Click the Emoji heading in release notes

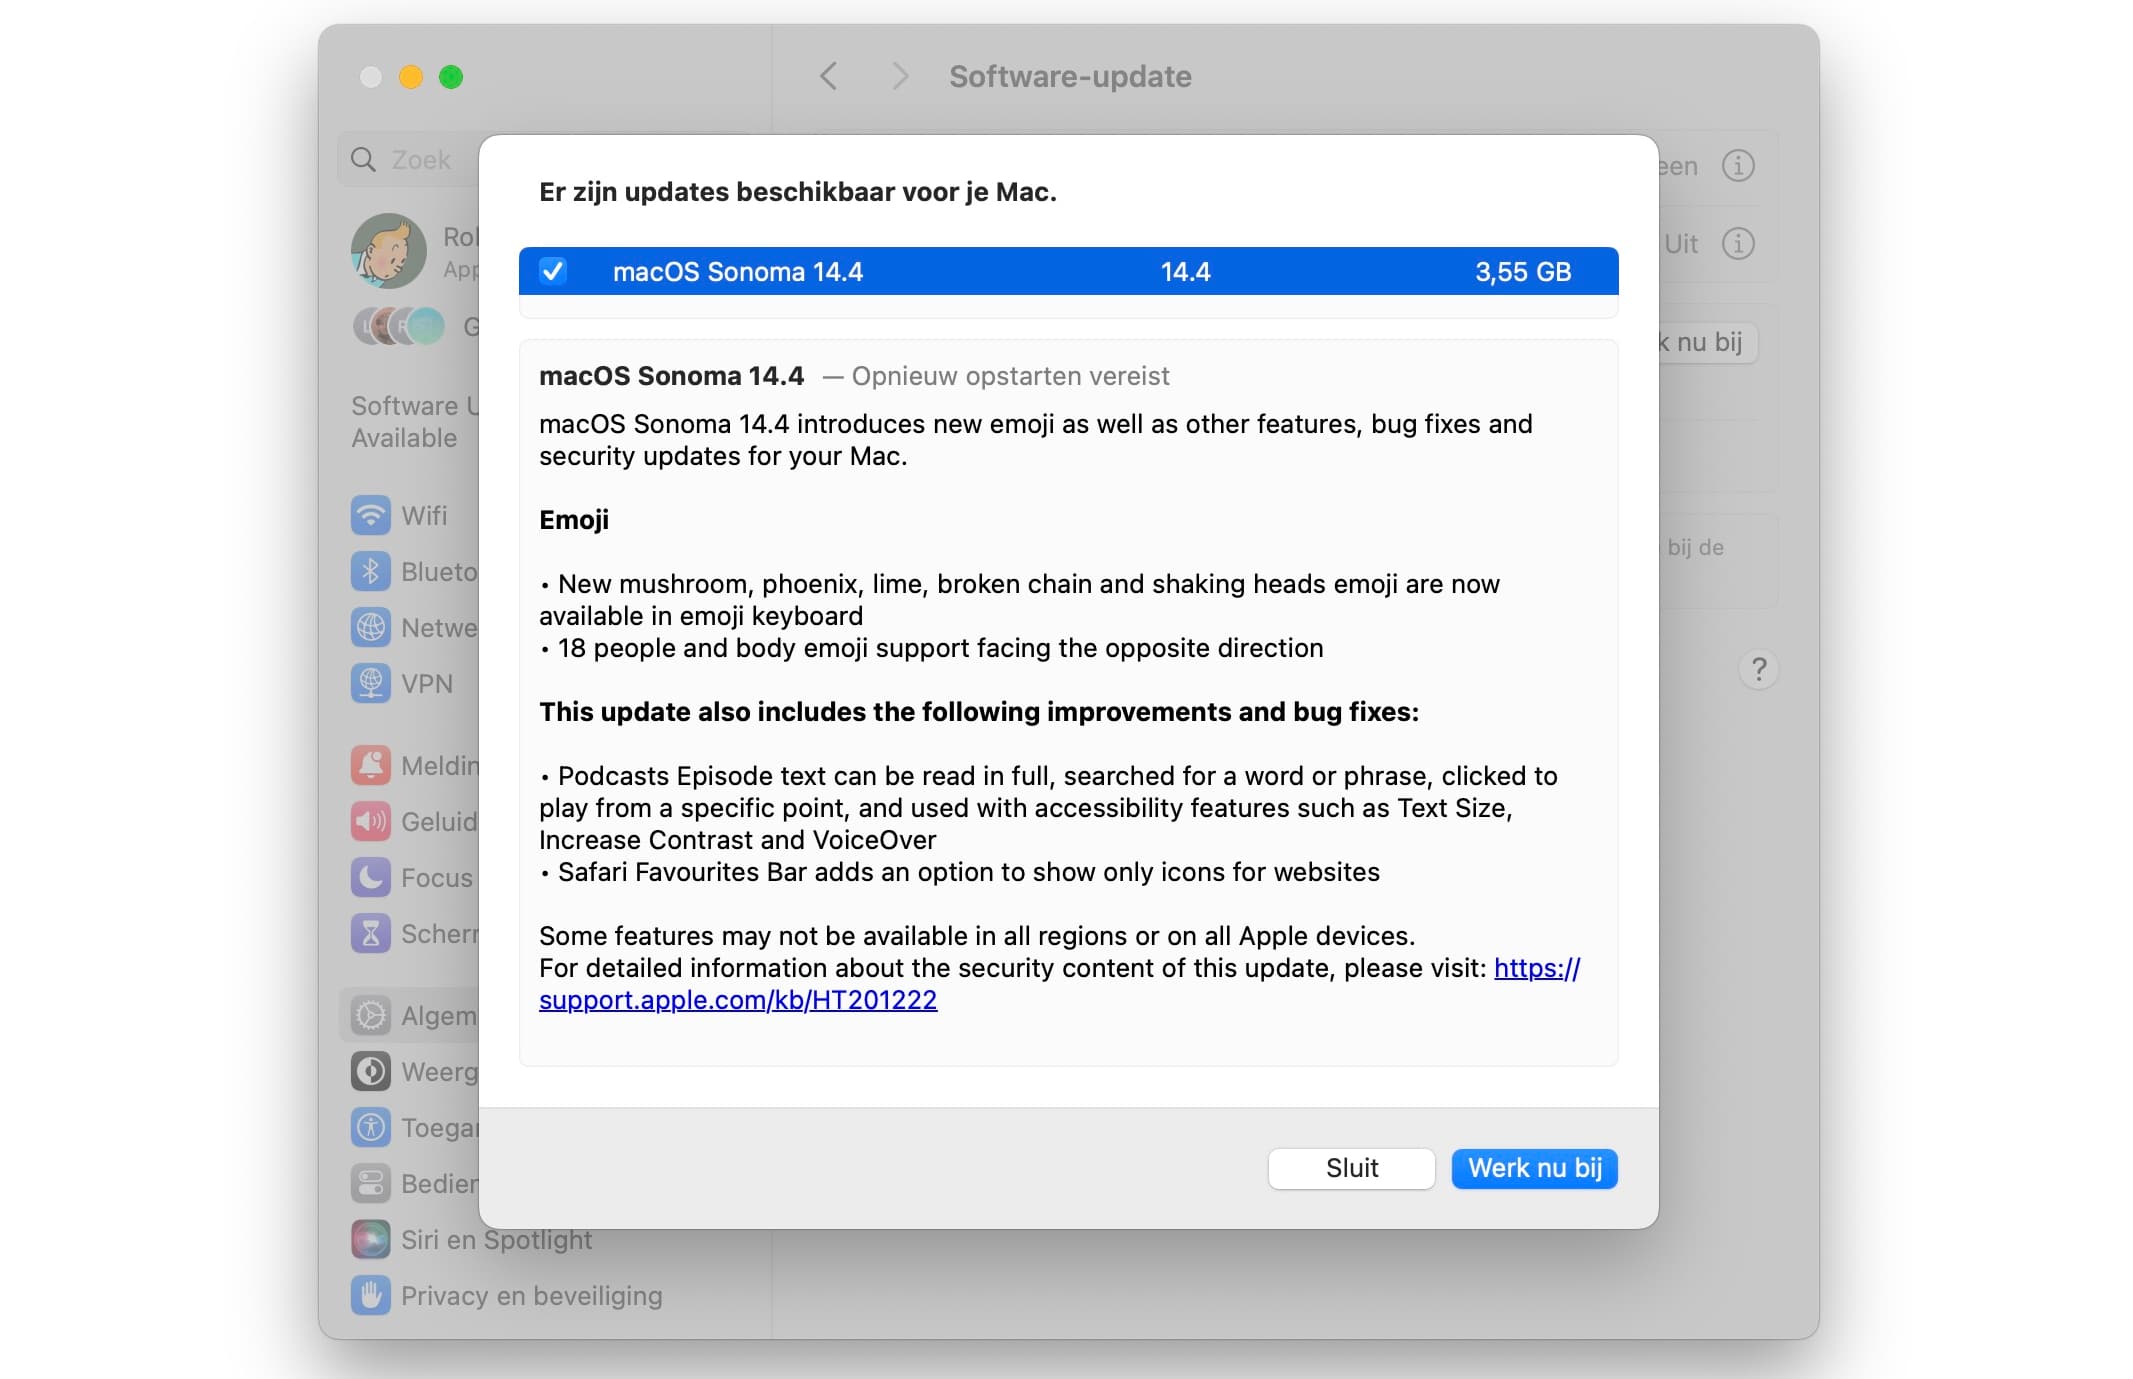574,520
